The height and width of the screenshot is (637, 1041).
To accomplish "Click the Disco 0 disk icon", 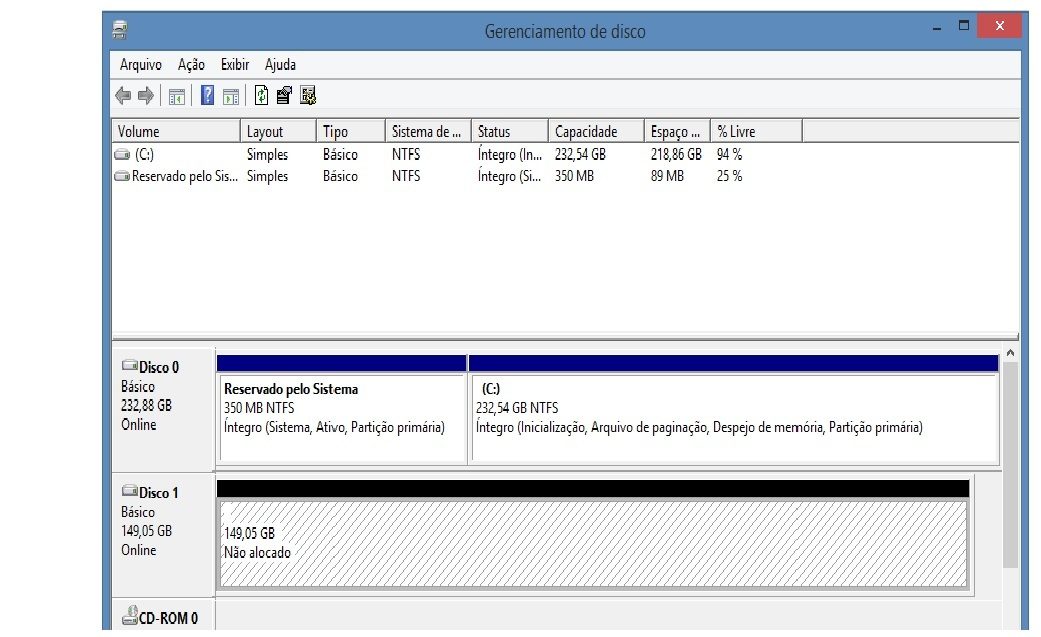I will tap(129, 365).
